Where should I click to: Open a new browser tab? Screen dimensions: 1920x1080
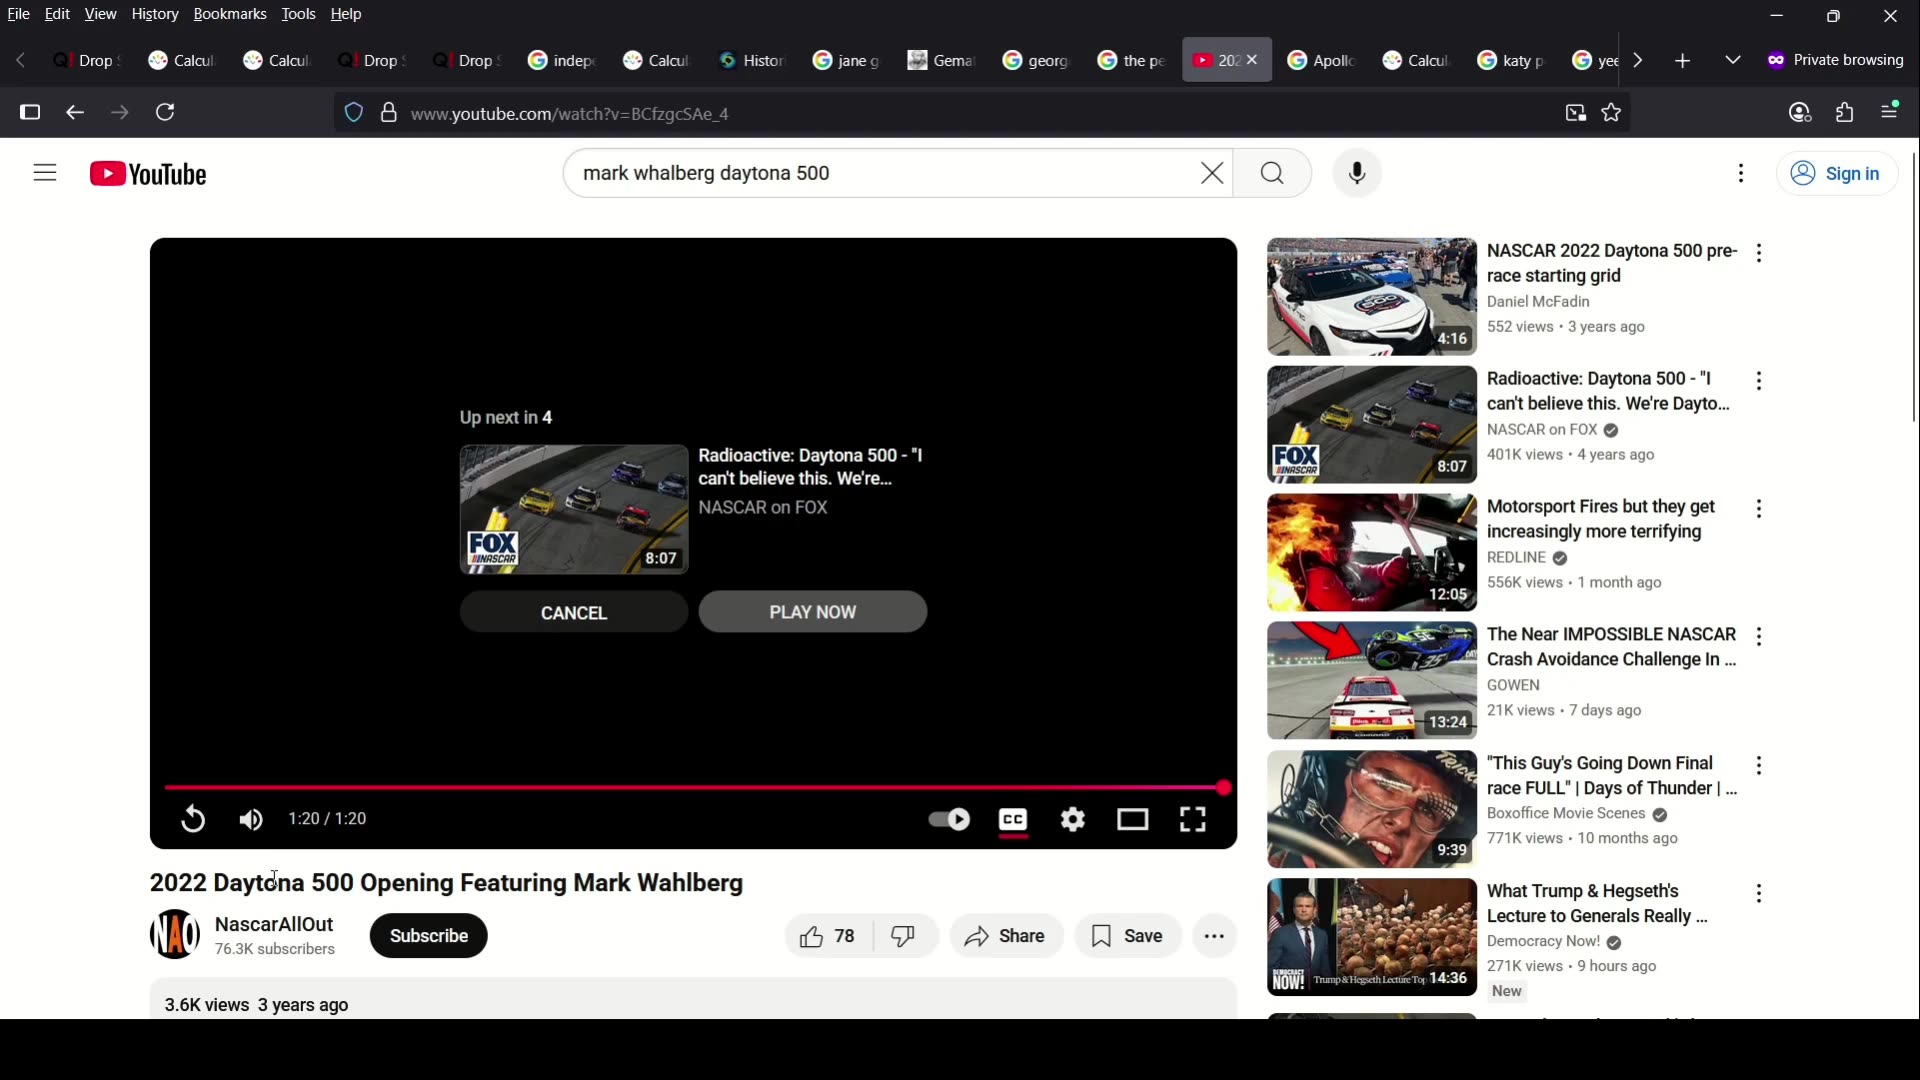coord(1683,61)
